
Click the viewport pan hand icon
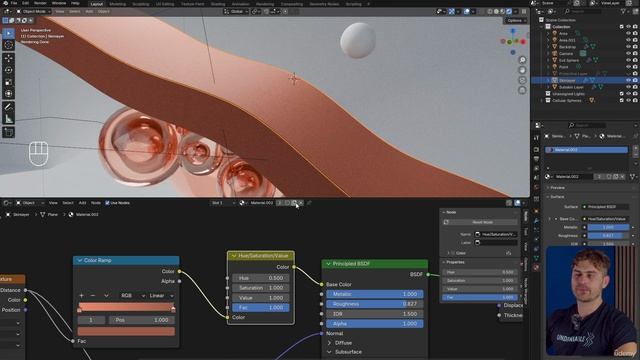pyautogui.click(x=522, y=70)
